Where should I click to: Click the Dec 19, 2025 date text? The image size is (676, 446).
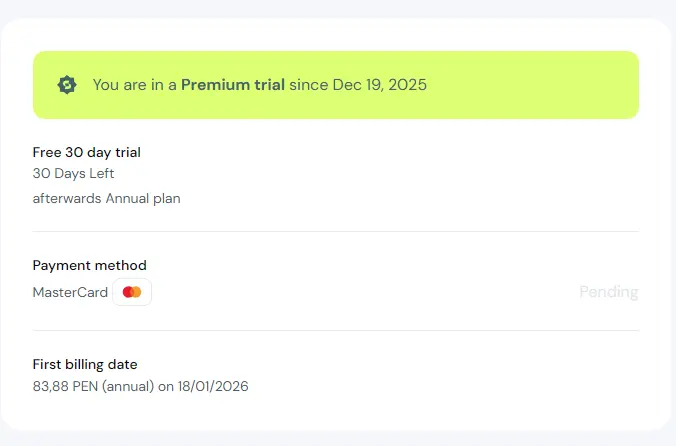click(x=380, y=85)
